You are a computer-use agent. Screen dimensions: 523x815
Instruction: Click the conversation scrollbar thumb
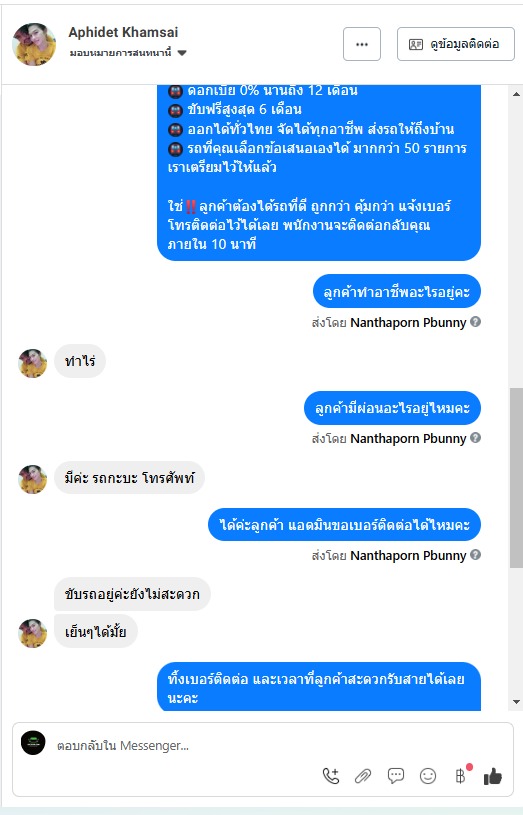[x=516, y=477]
